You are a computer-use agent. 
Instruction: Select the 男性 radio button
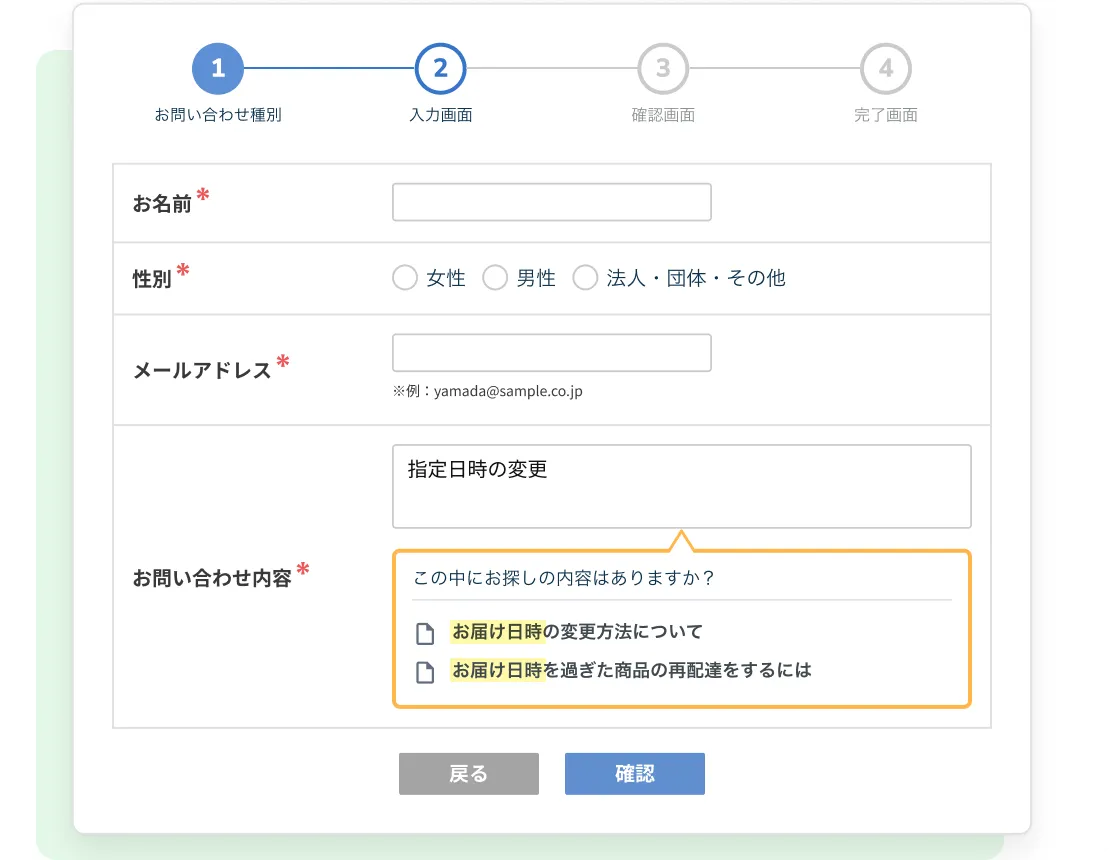495,278
